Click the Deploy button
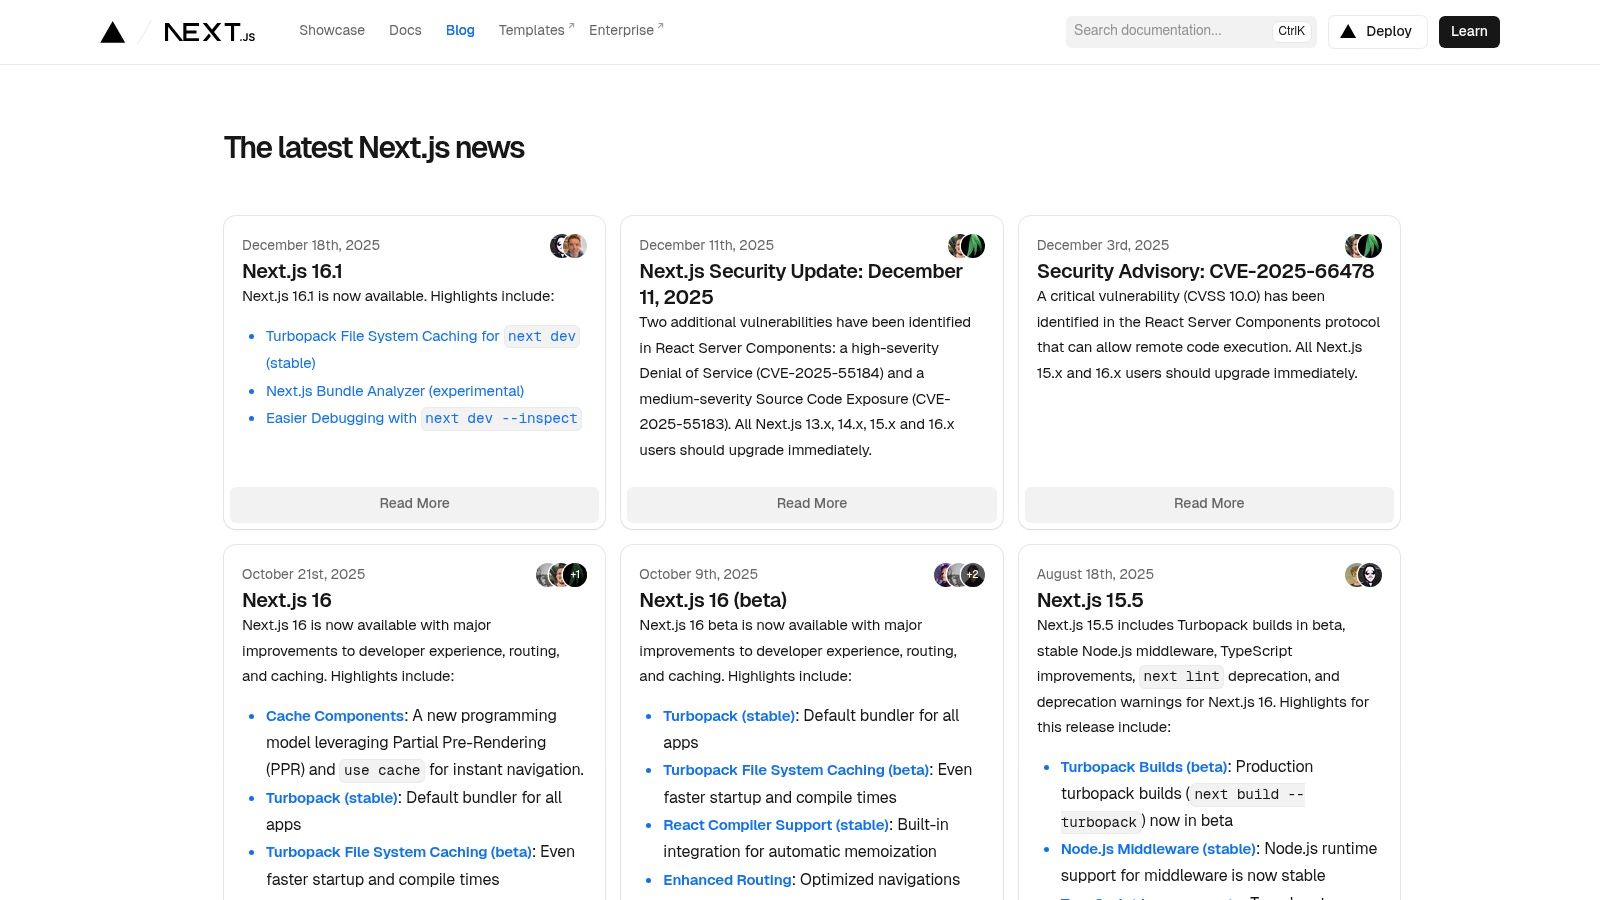 click(x=1377, y=31)
